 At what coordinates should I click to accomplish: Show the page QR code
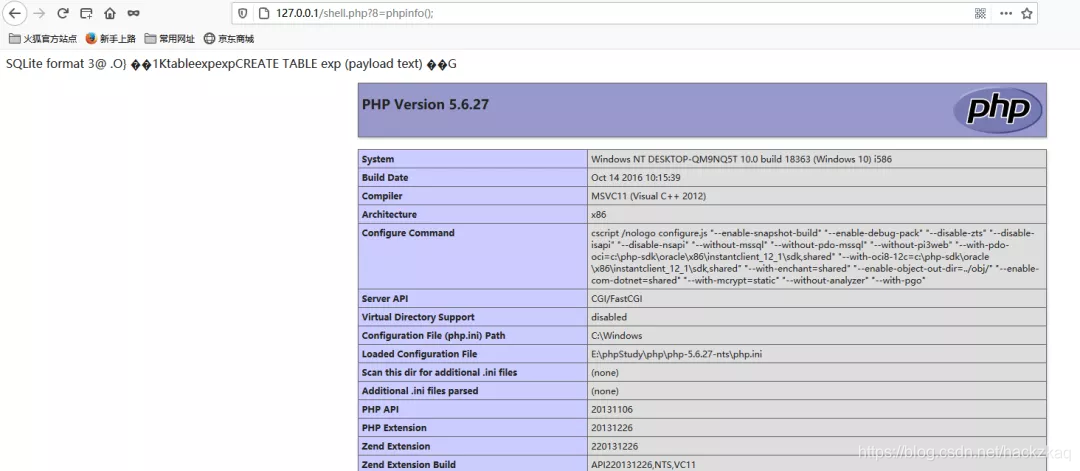(x=980, y=13)
